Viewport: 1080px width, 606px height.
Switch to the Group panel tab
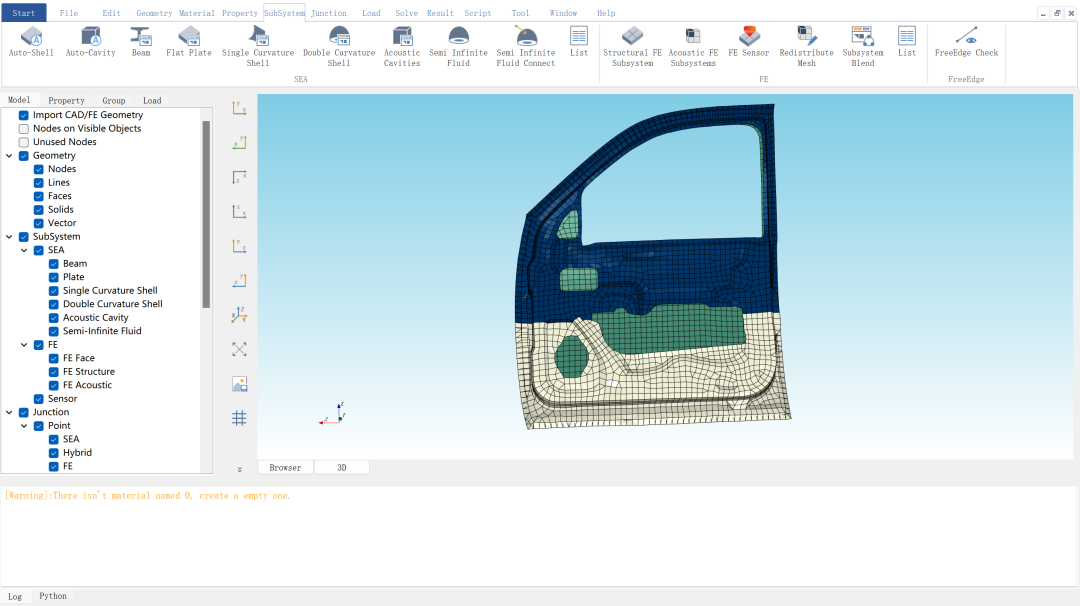[x=114, y=101]
